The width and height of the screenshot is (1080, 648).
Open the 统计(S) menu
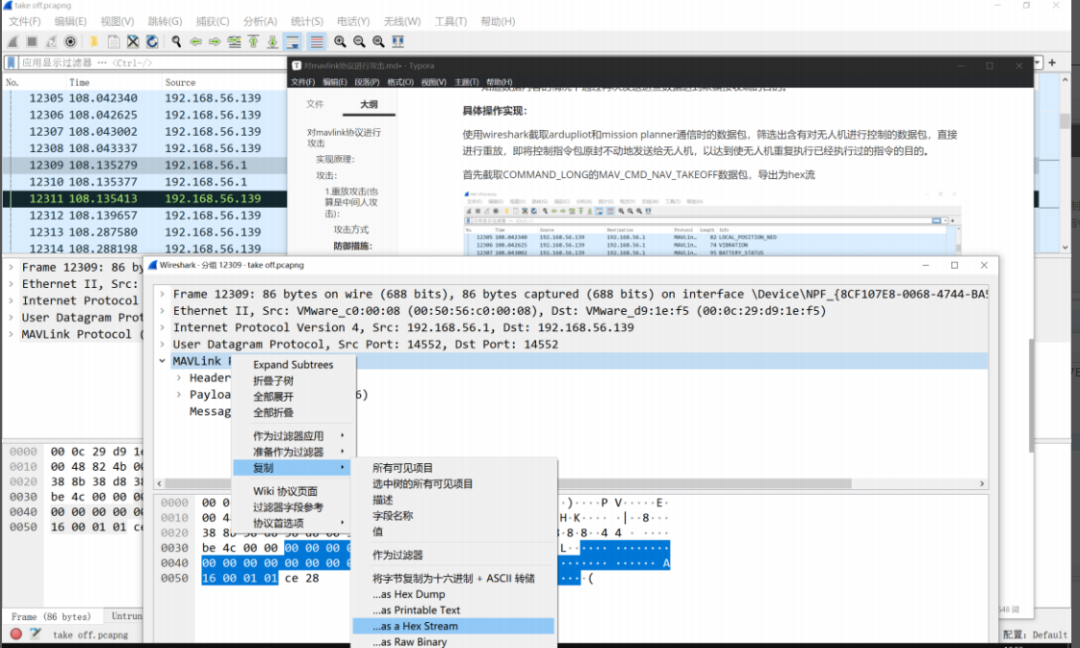[x=307, y=21]
